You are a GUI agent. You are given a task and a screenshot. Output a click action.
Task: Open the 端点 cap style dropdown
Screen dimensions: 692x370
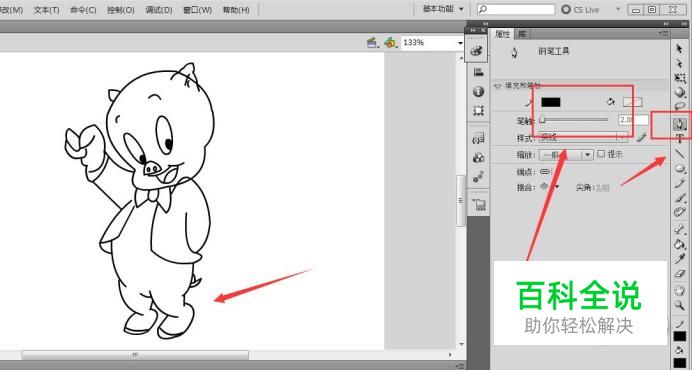click(x=546, y=171)
